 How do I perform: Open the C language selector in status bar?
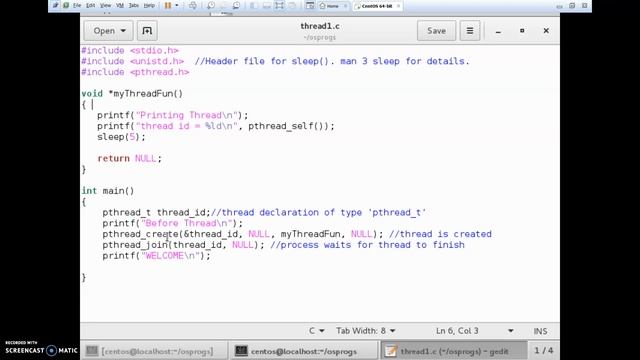coord(316,331)
